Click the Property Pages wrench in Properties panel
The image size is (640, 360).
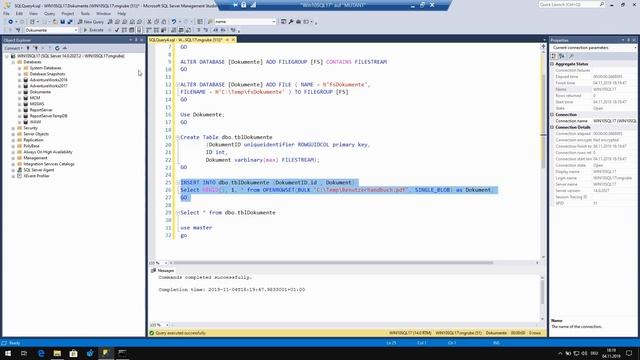(571, 56)
